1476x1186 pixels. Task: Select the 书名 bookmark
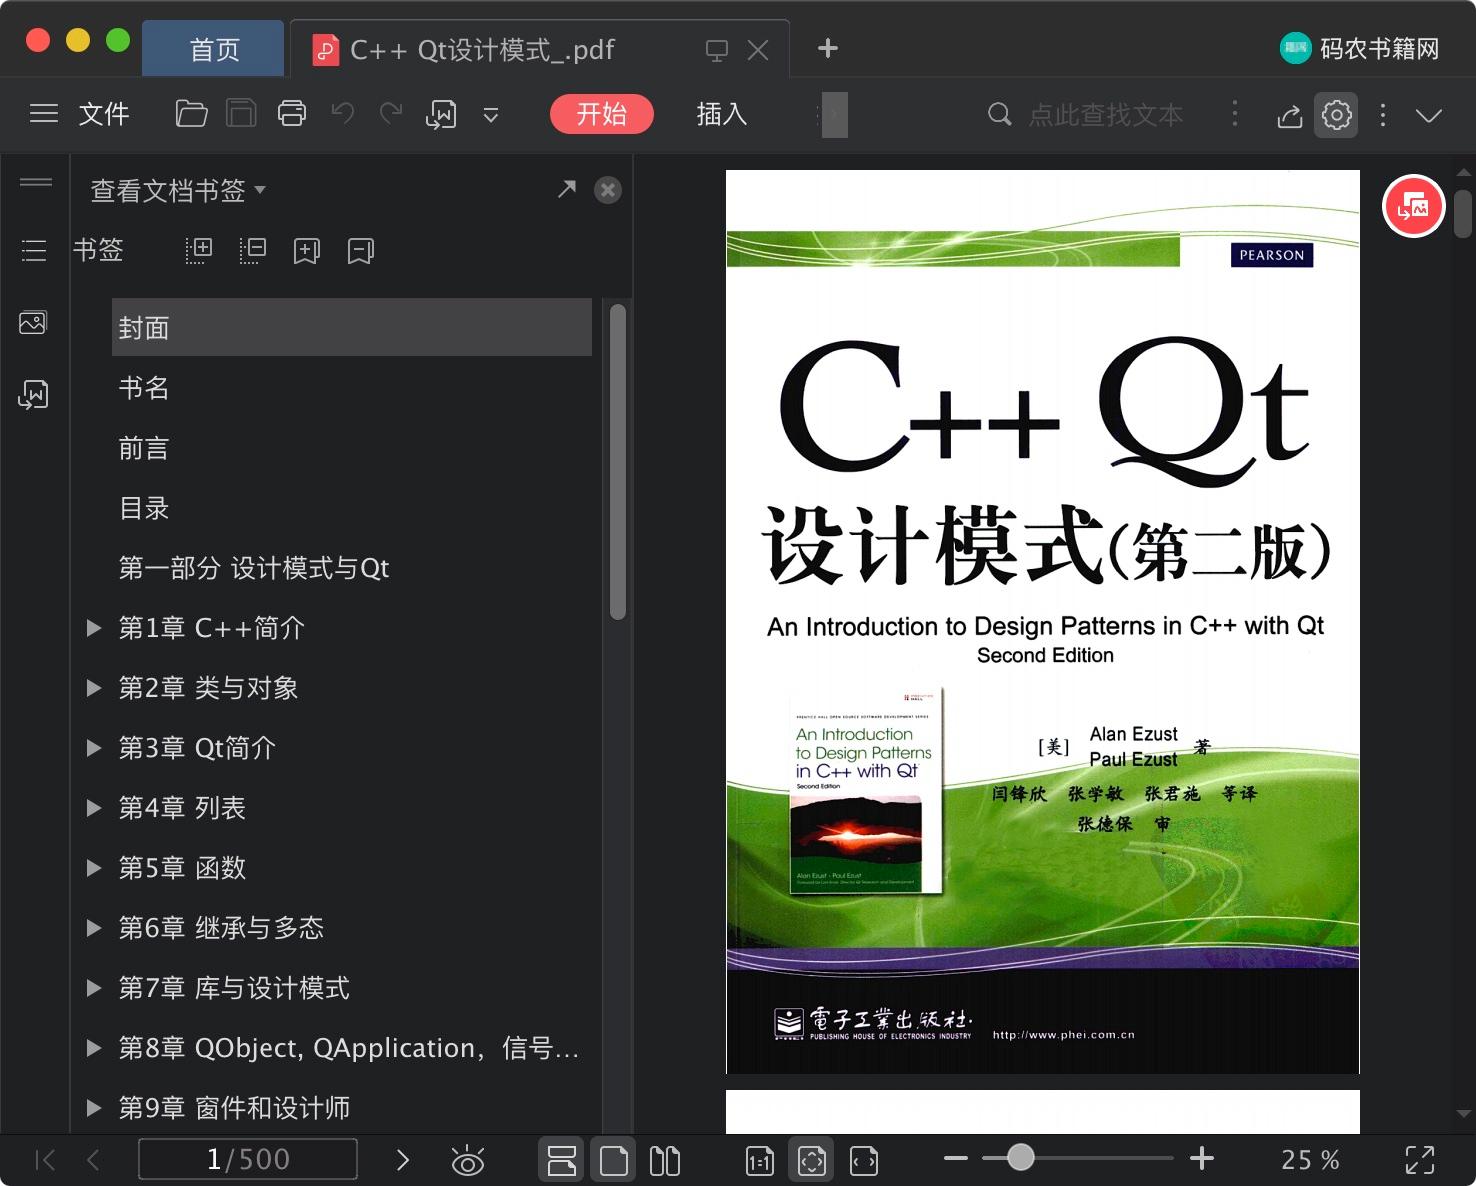tap(144, 388)
